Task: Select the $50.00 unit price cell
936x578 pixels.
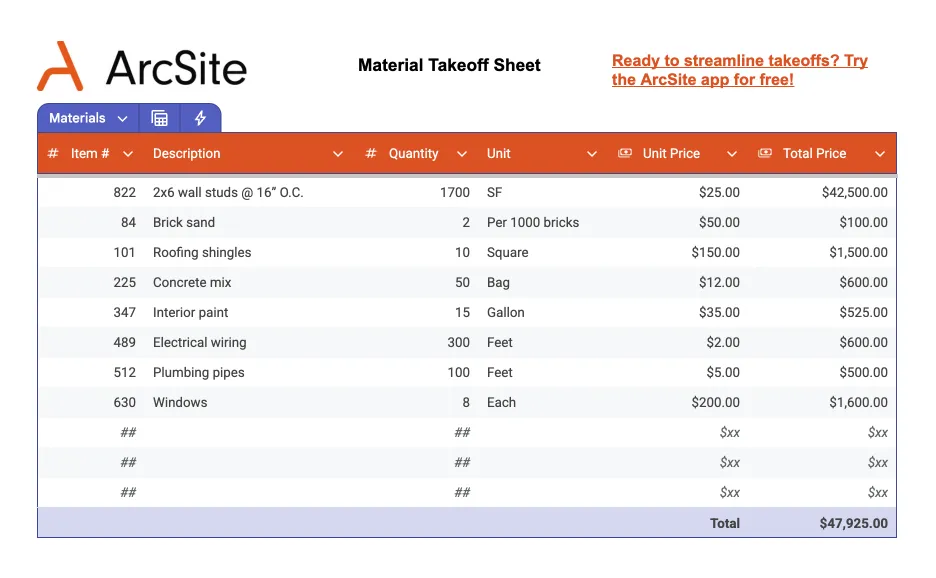Action: click(719, 222)
